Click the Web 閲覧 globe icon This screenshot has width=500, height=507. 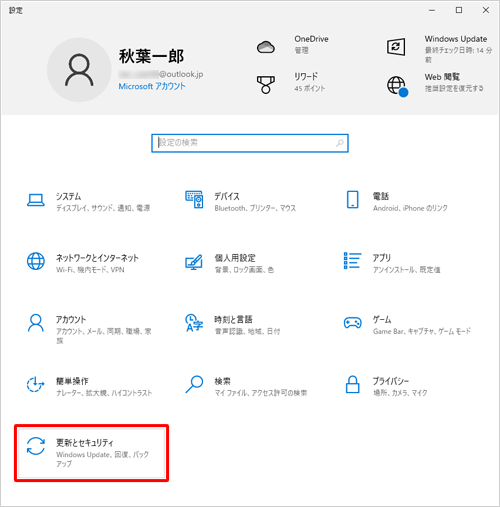tap(397, 86)
